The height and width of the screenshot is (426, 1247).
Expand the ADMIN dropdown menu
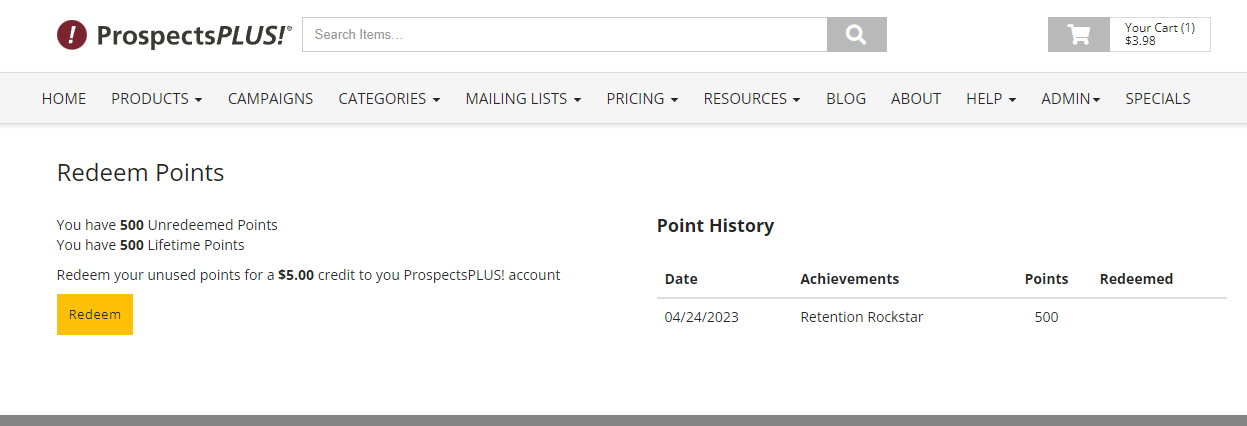point(1071,98)
